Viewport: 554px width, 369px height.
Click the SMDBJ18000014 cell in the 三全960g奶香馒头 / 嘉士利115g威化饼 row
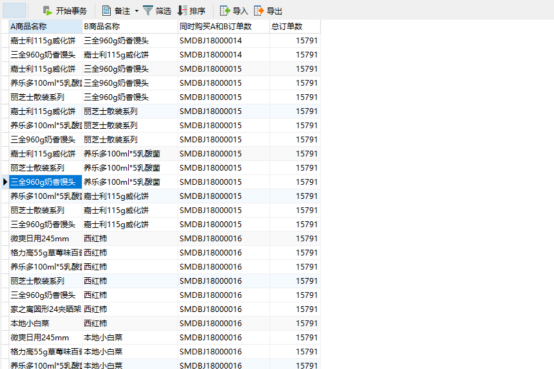(224, 55)
